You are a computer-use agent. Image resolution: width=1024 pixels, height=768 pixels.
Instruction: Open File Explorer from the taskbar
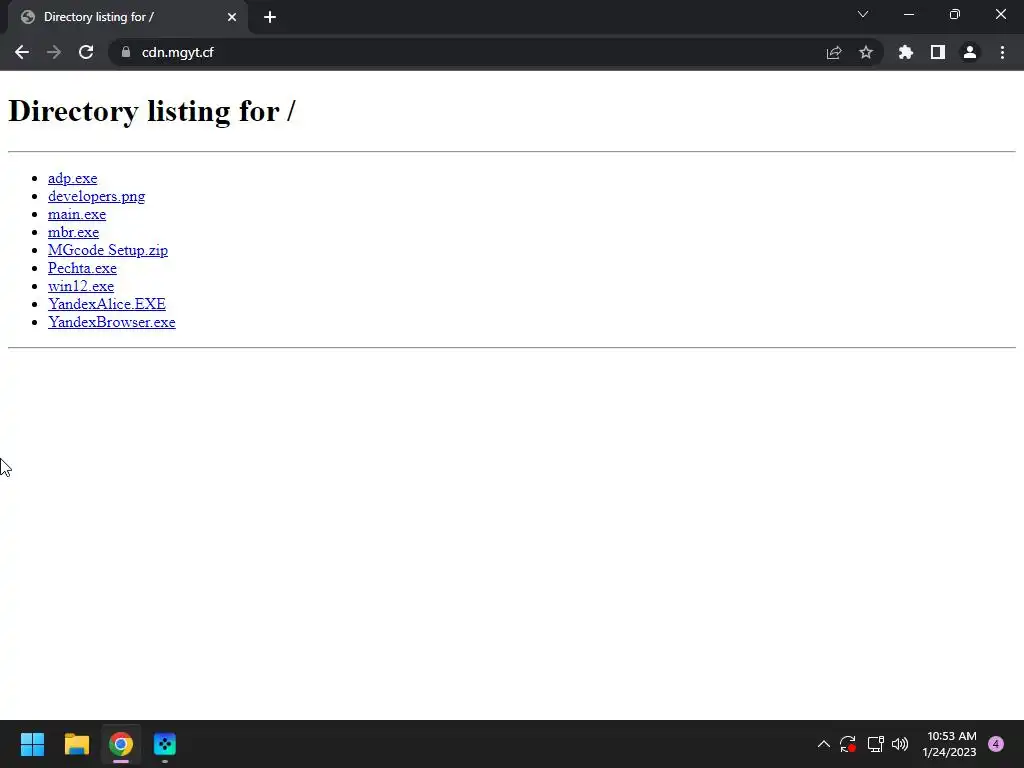pos(76,744)
